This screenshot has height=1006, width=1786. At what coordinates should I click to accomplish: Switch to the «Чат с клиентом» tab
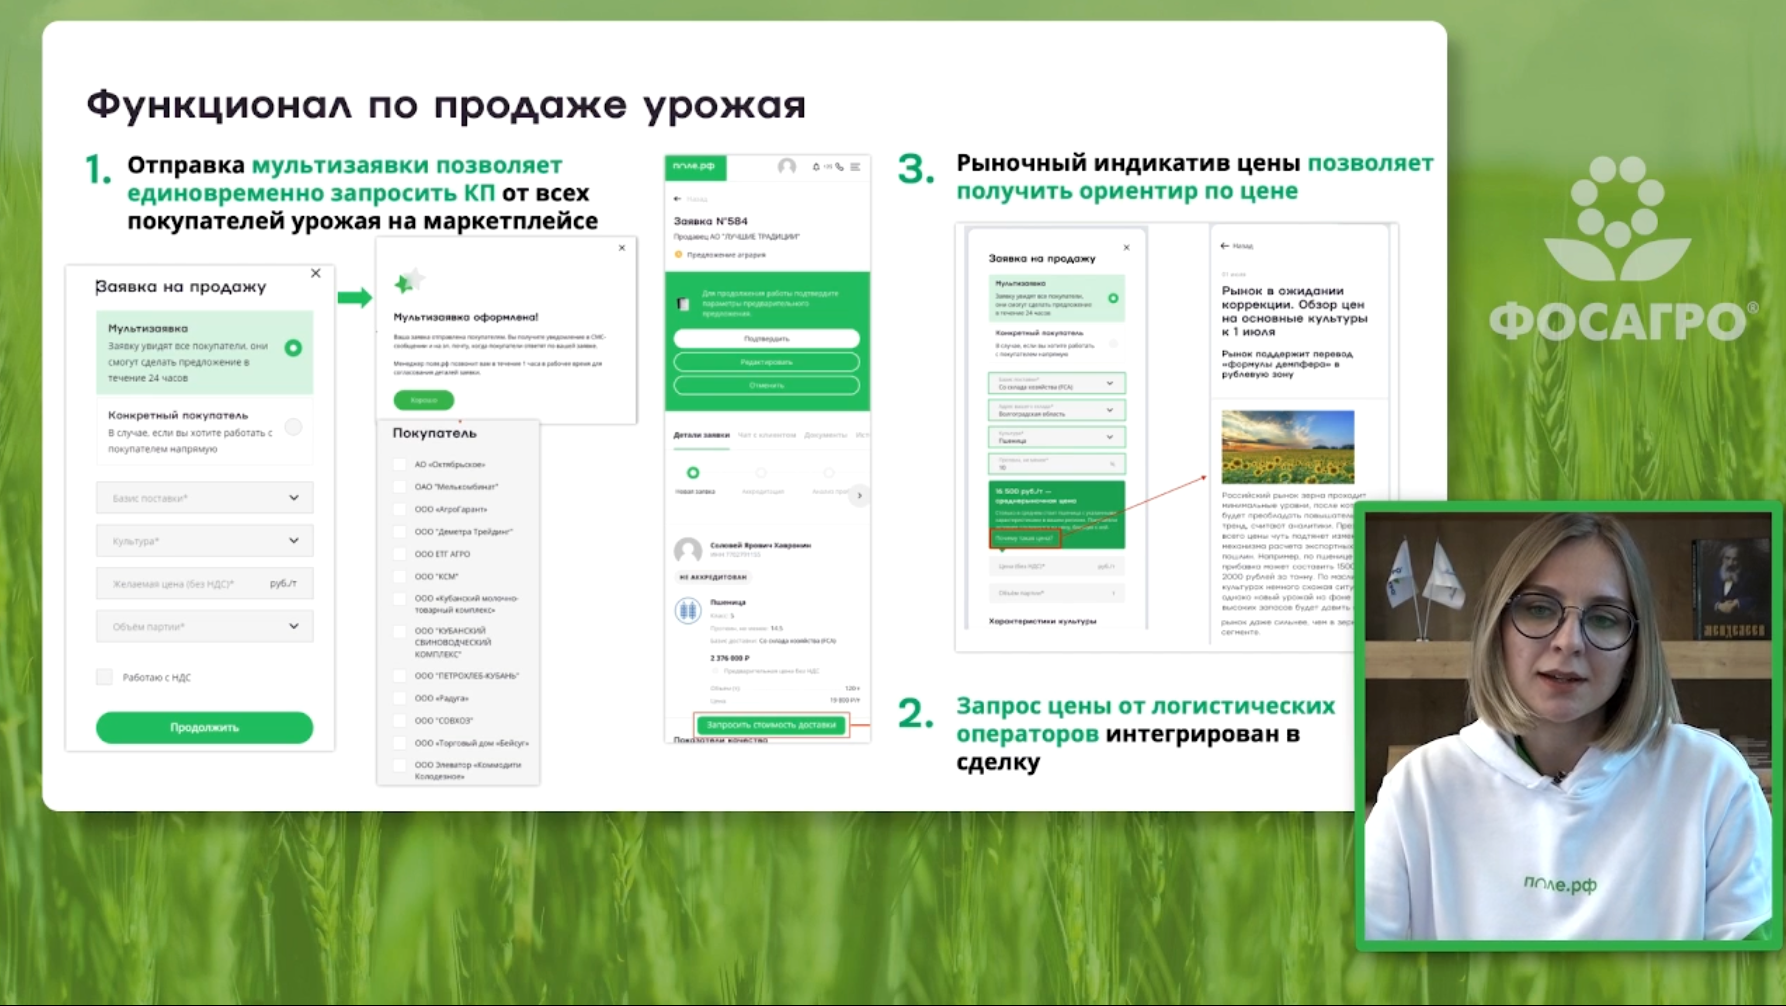(x=767, y=435)
